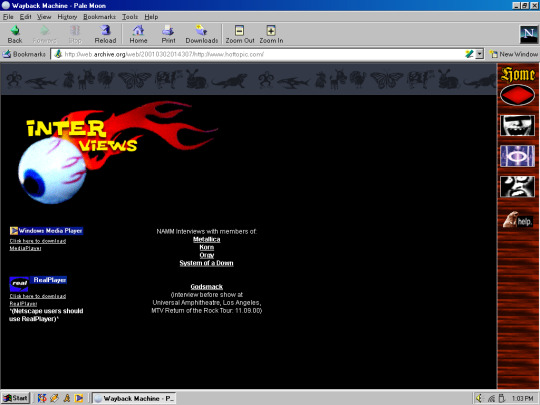Image resolution: width=540 pixels, height=405 pixels.
Task: Click 'NAMM Interviews with members of:' text
Action: click(x=207, y=231)
